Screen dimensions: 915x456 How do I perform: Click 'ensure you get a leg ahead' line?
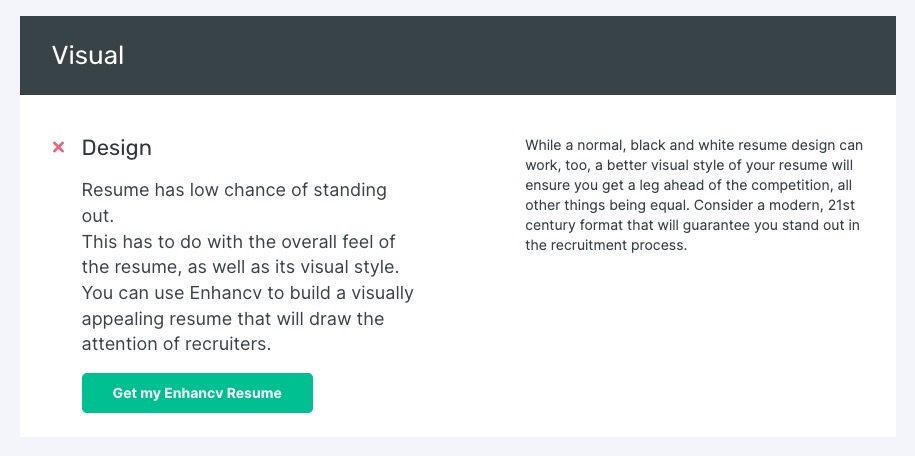coord(689,185)
